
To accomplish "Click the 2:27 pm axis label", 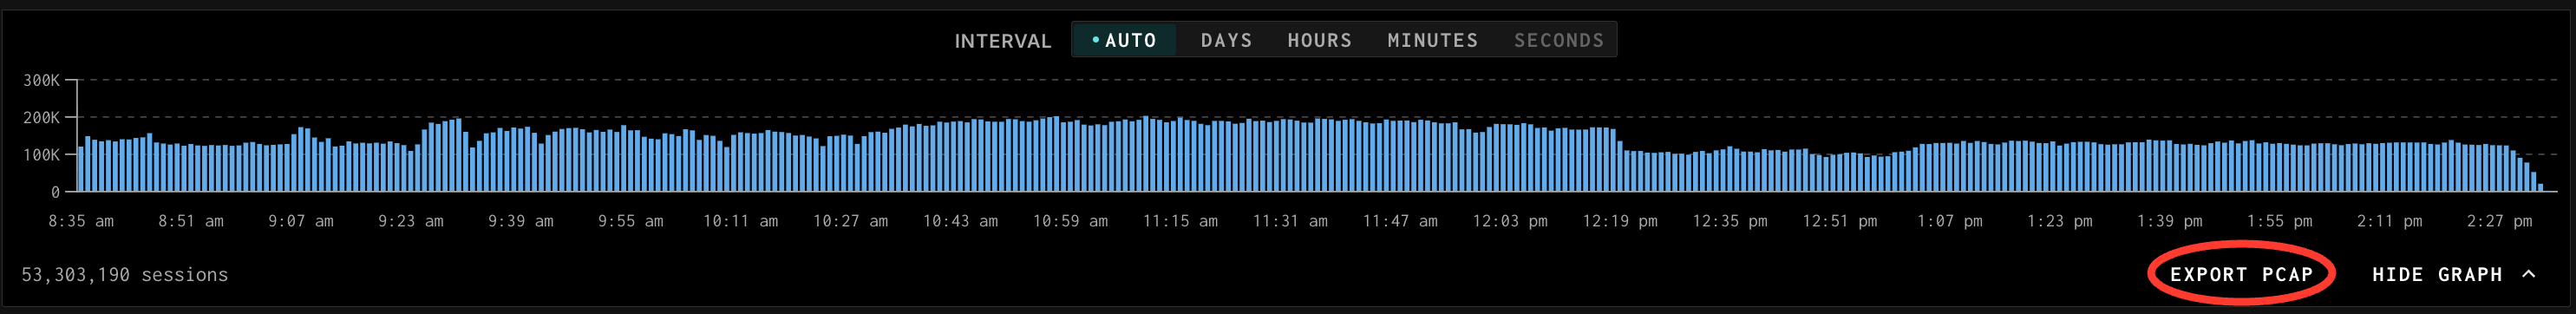I will [x=2499, y=221].
